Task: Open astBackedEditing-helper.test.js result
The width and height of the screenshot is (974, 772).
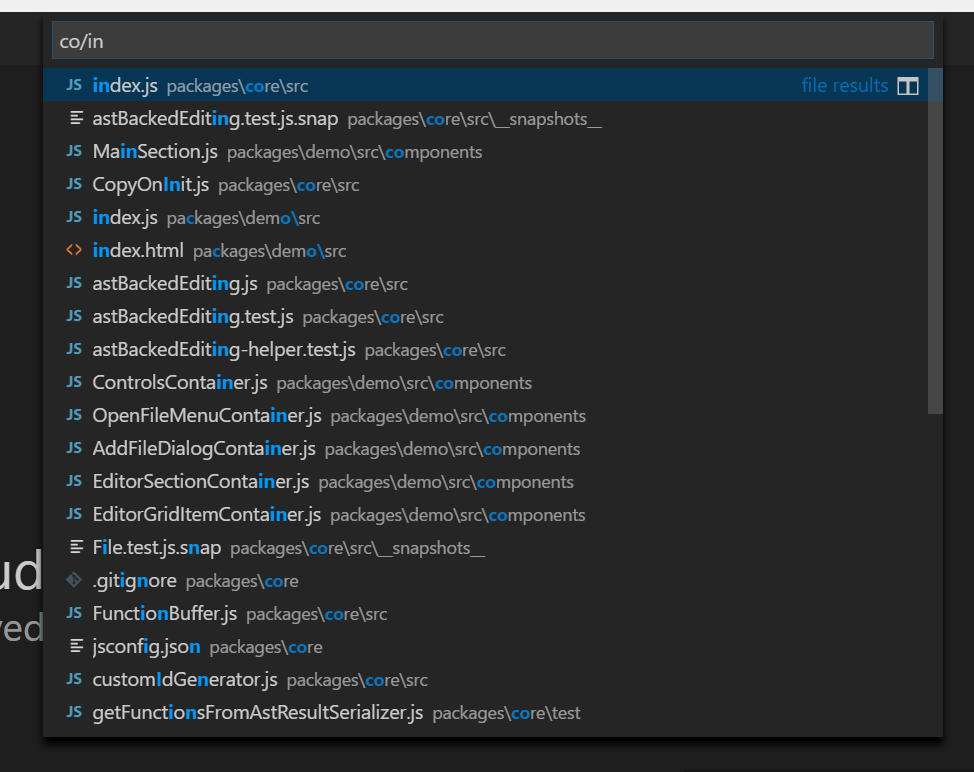Action: coord(485,349)
